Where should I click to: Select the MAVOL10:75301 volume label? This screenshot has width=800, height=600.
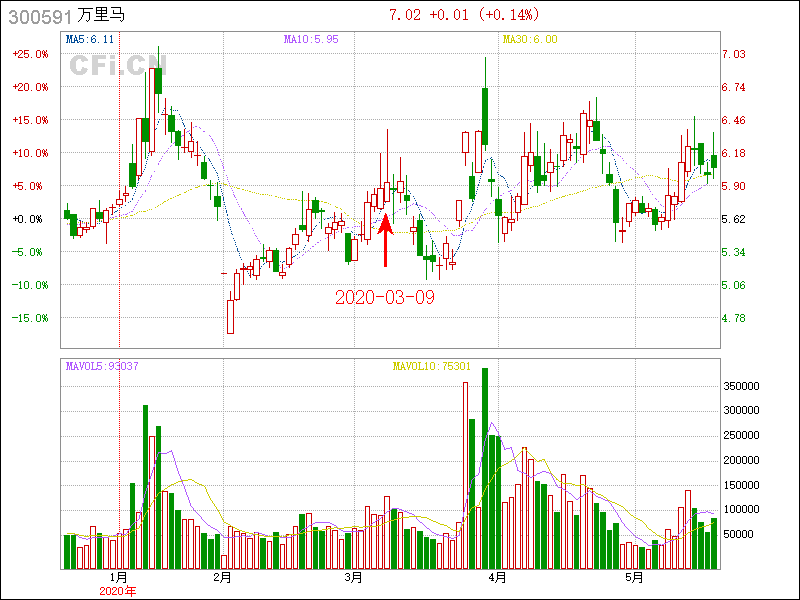pos(432,366)
